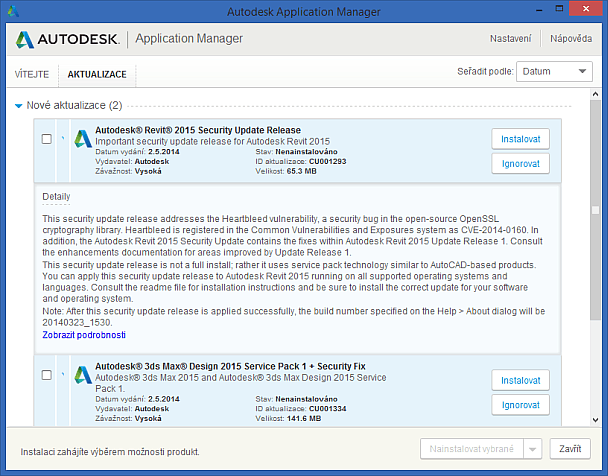608x476 pixels.
Task: Open the Seřadit podle Datum dropdown
Action: (554, 71)
